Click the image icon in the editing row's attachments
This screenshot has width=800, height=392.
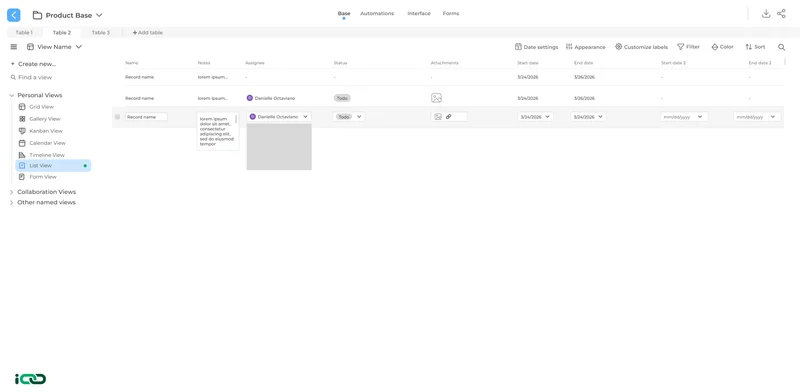pos(438,117)
